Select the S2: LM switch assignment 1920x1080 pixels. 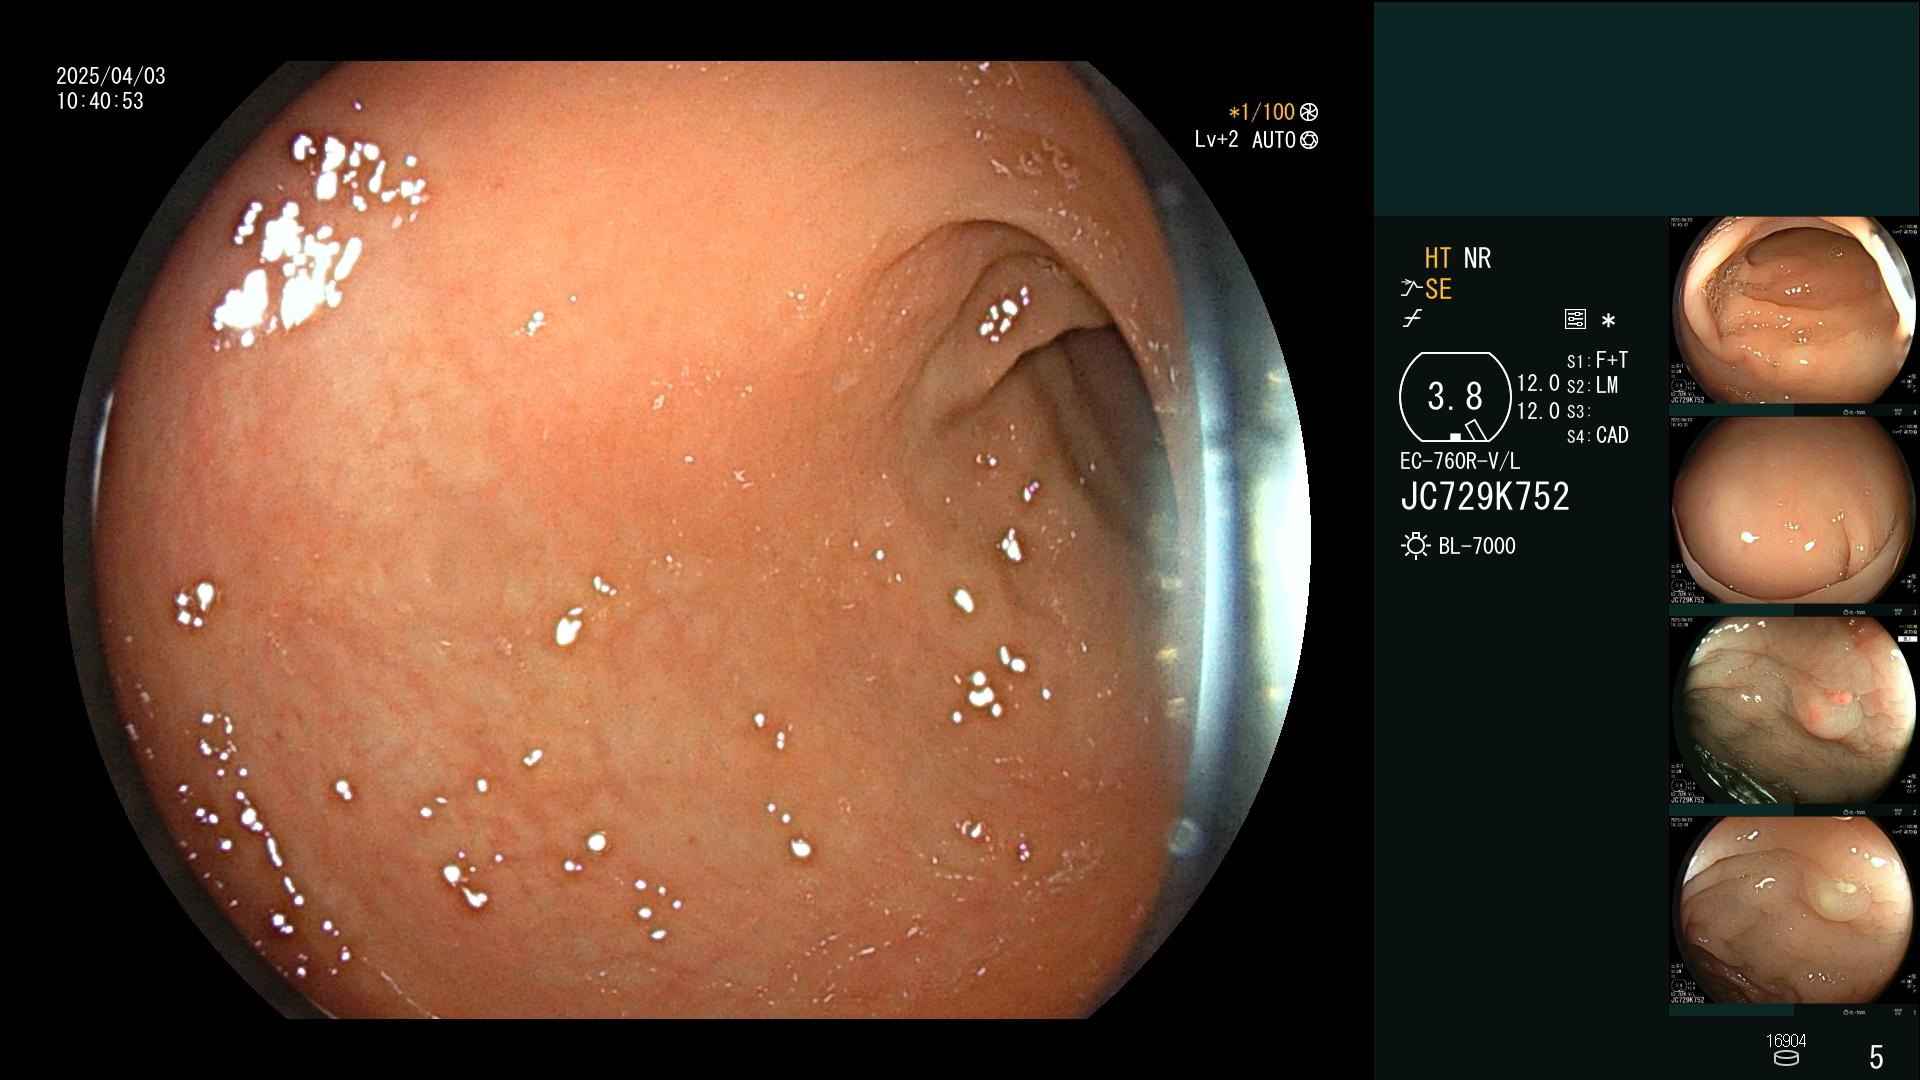1592,385
